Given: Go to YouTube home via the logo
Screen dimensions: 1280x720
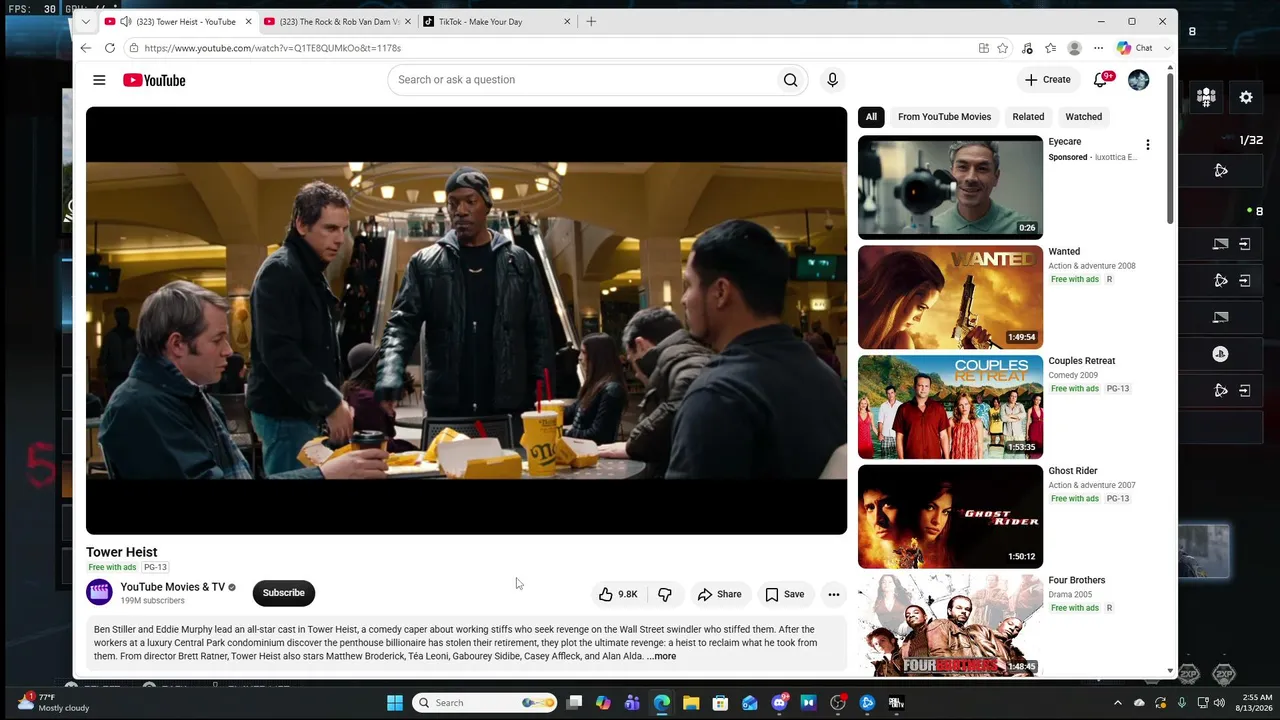Looking at the screenshot, I should pyautogui.click(x=154, y=80).
